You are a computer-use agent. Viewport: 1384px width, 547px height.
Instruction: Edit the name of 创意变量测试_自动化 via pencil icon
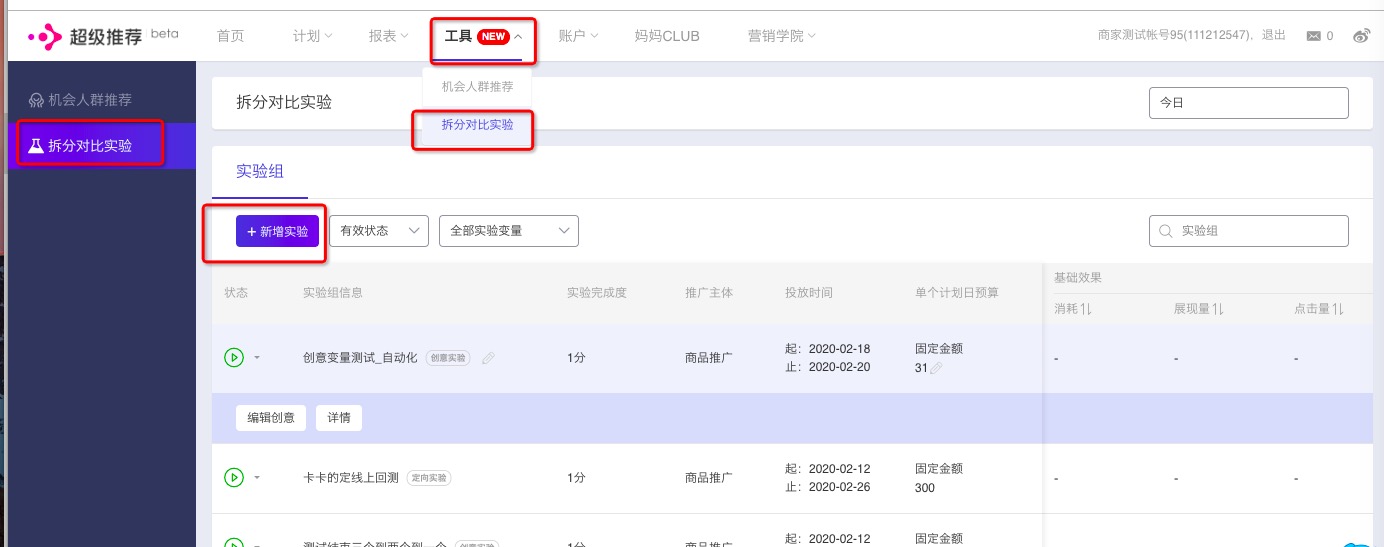(x=488, y=358)
